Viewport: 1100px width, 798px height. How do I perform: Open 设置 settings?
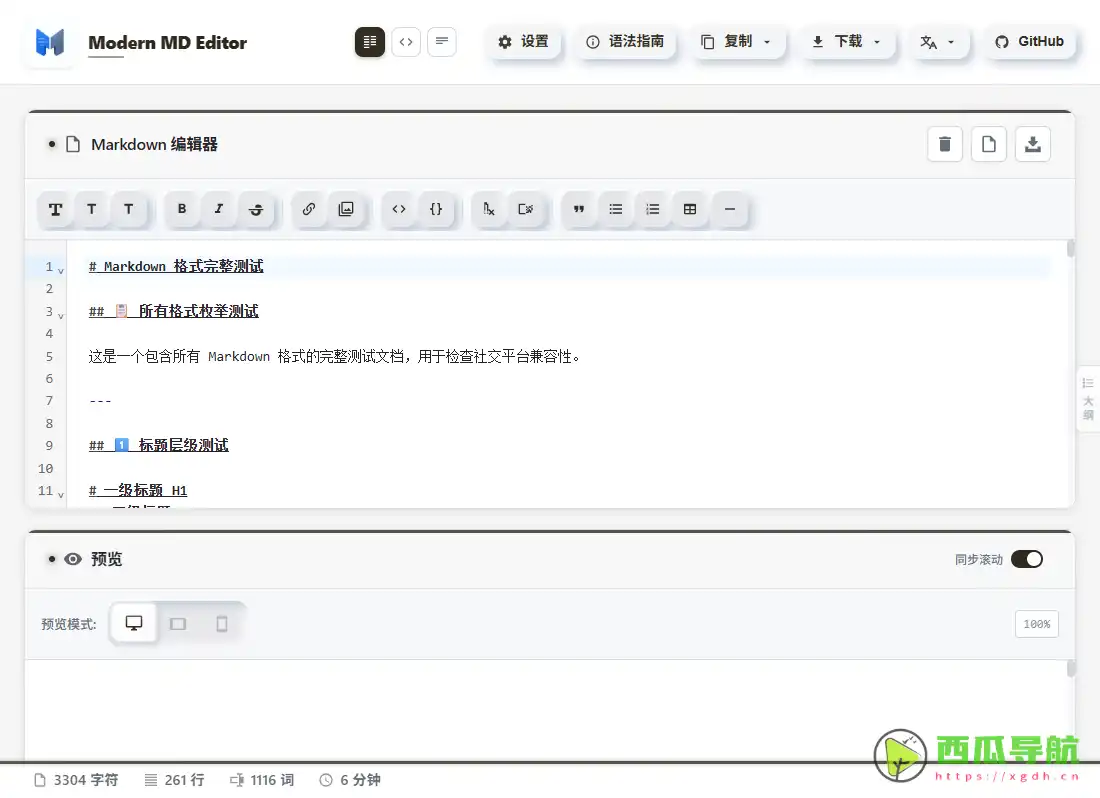click(x=523, y=42)
